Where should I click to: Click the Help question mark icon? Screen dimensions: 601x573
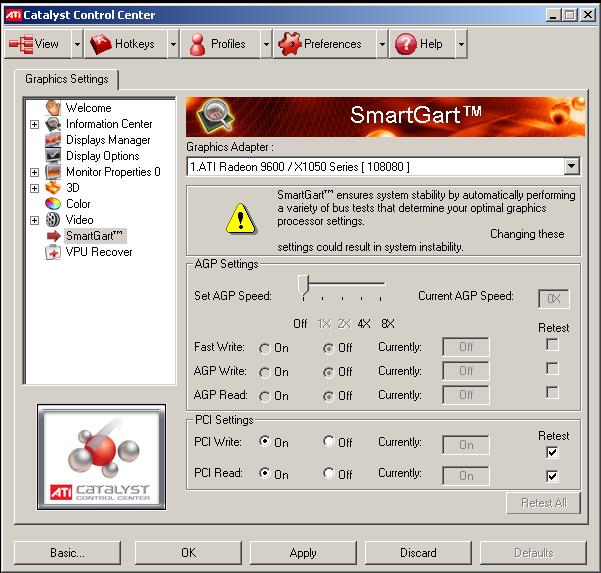[x=406, y=44]
